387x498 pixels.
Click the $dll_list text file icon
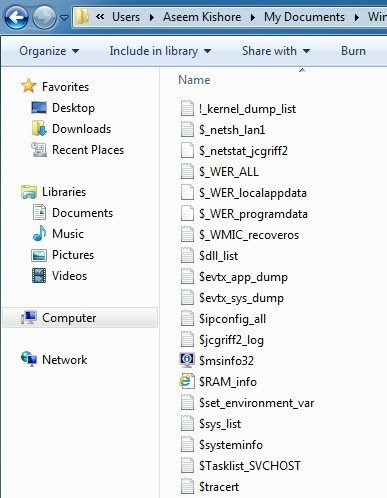[x=187, y=255]
